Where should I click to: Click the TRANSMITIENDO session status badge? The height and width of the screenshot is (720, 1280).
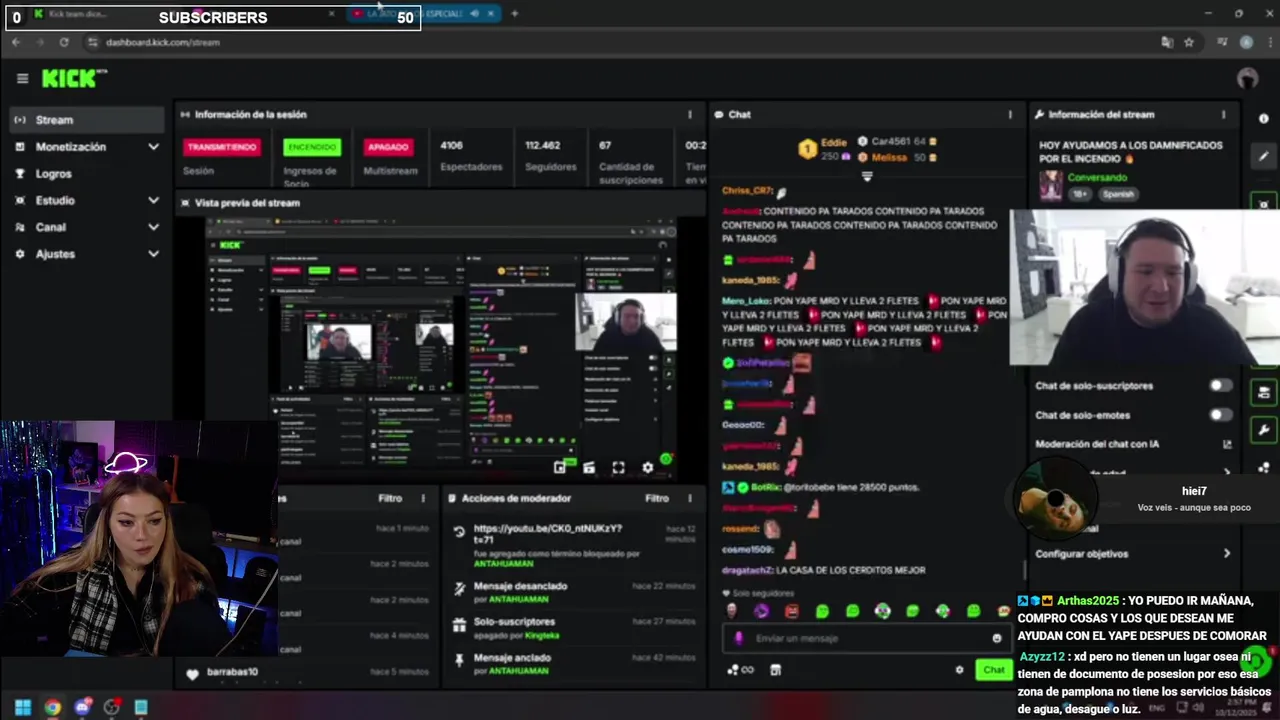click(222, 147)
